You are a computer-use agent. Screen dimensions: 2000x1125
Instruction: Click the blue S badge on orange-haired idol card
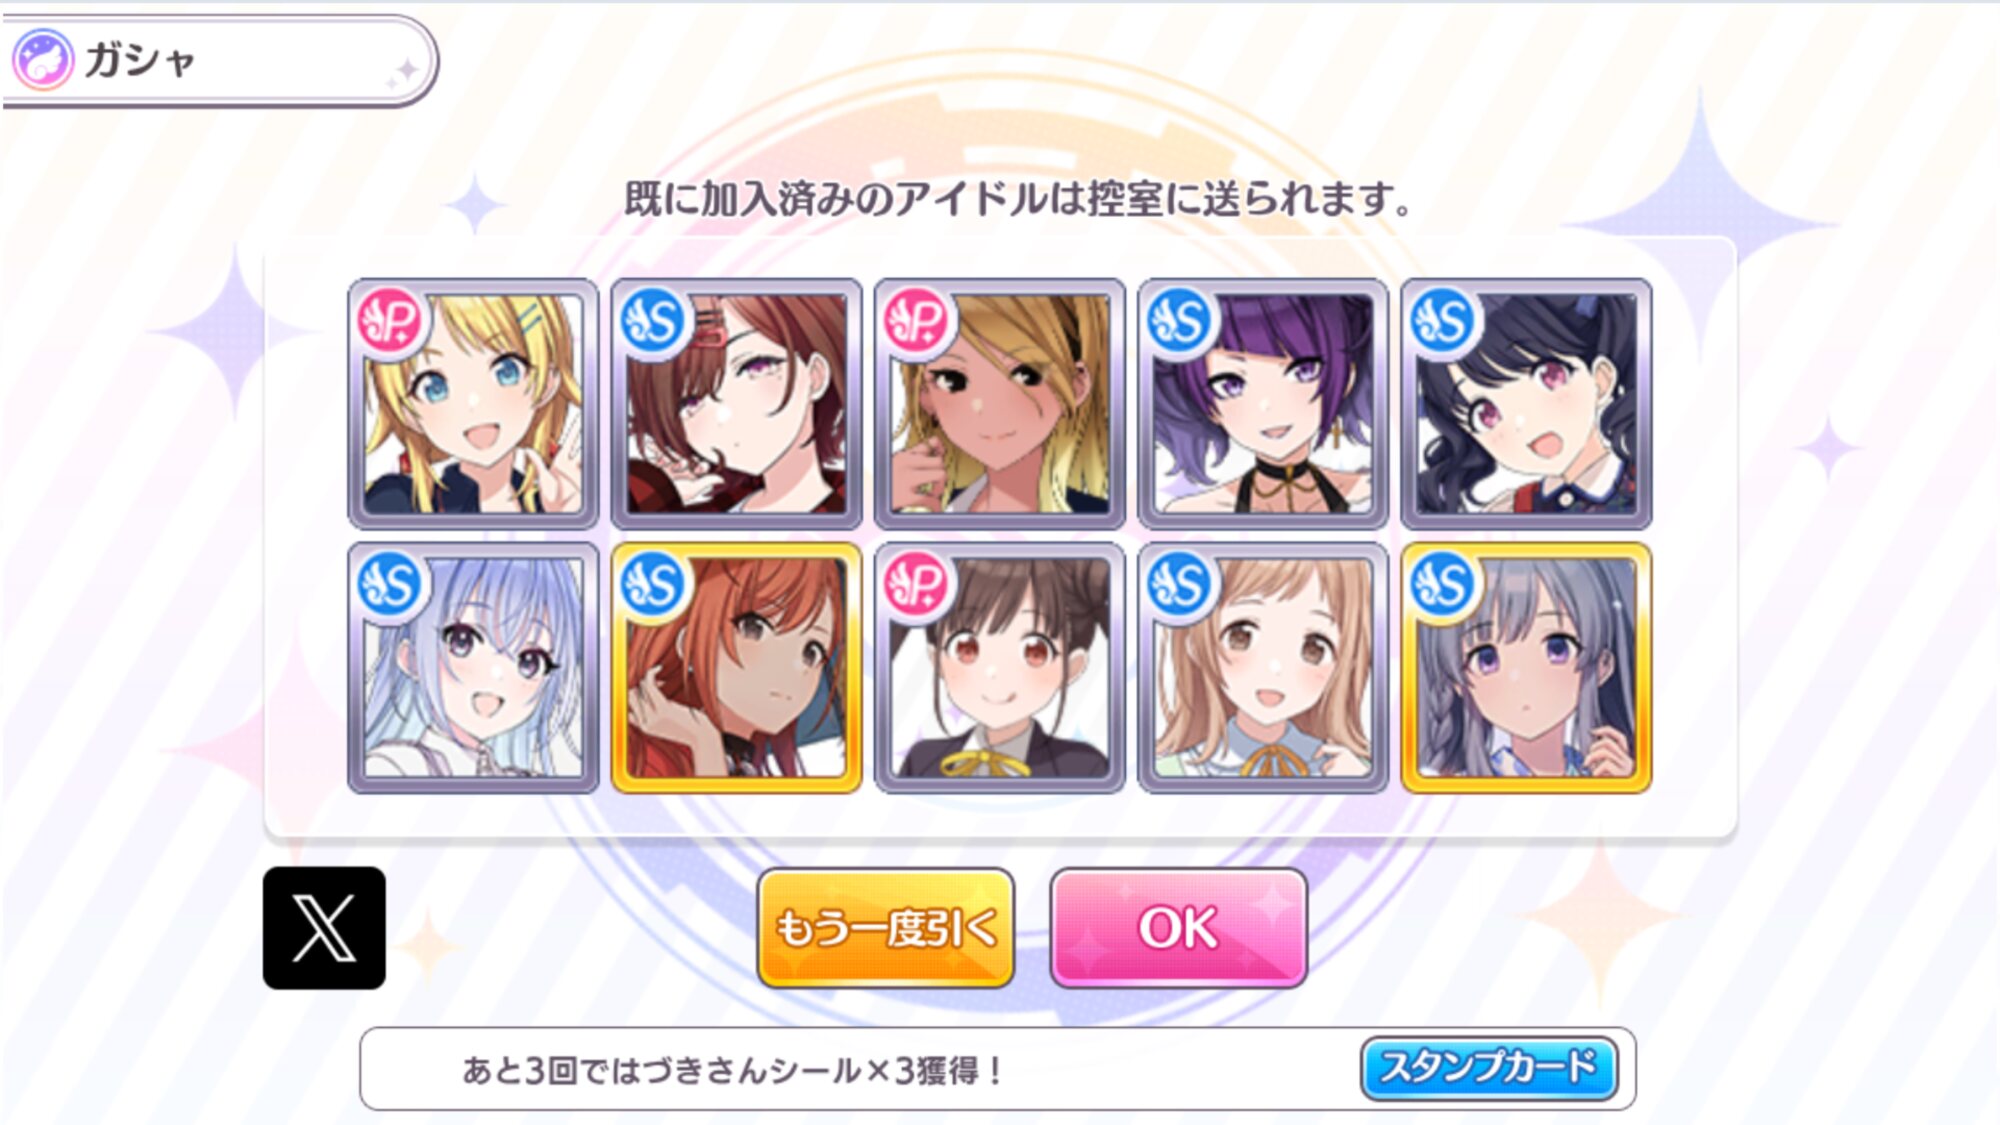tap(653, 584)
